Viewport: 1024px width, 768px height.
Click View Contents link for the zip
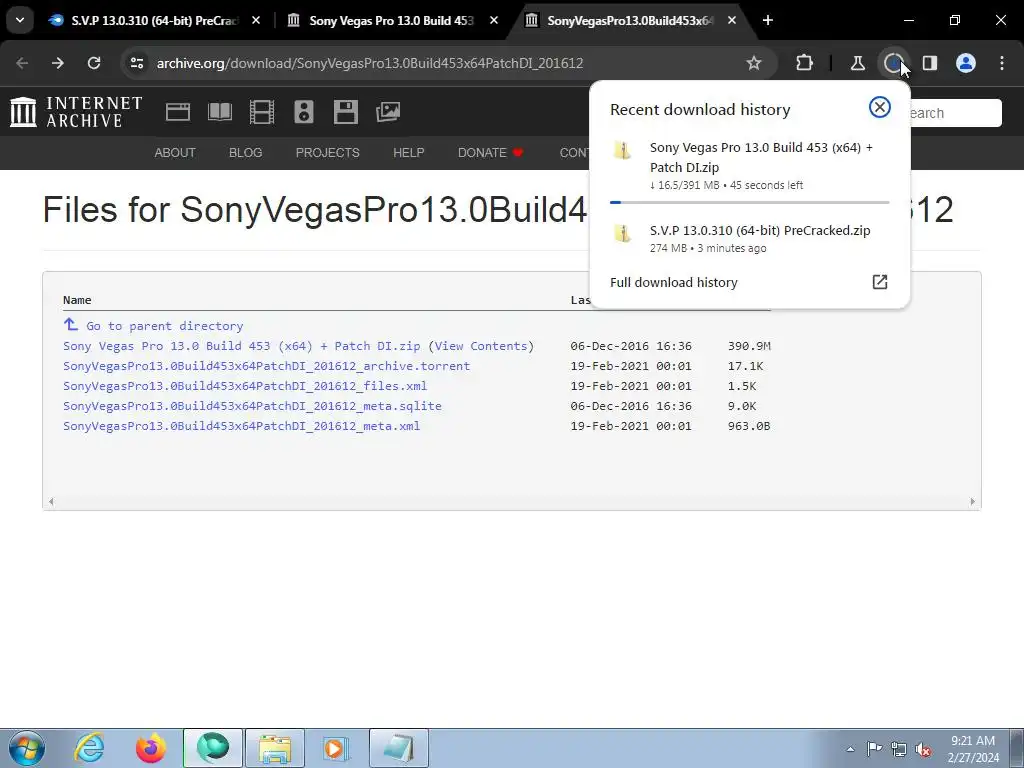481,345
